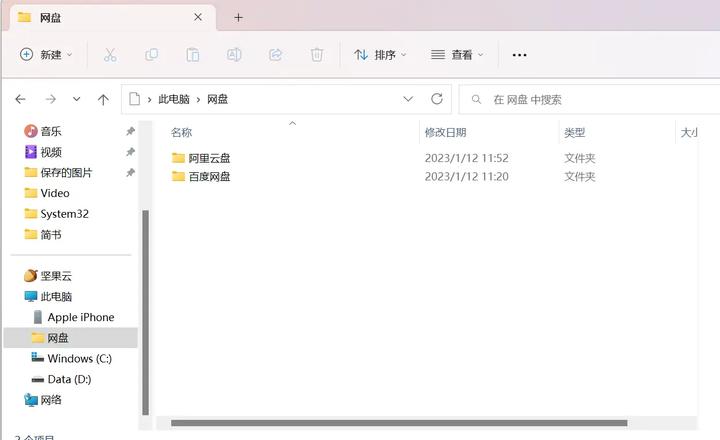Image resolution: width=720 pixels, height=440 pixels.
Task: Go back with the left arrow
Action: click(x=20, y=99)
